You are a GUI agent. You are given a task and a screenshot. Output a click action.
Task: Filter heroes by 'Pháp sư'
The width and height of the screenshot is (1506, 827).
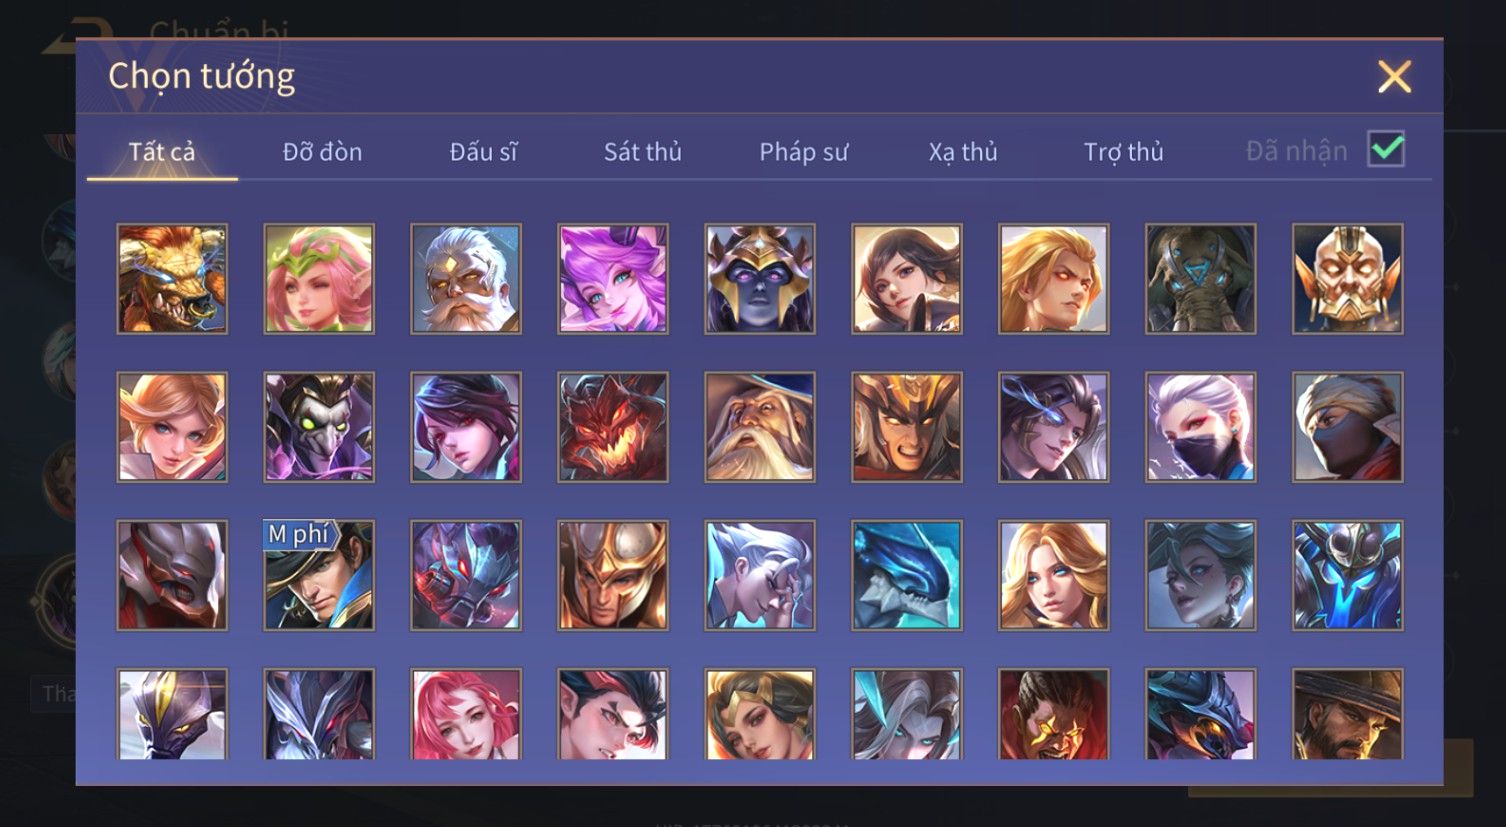pyautogui.click(x=803, y=152)
